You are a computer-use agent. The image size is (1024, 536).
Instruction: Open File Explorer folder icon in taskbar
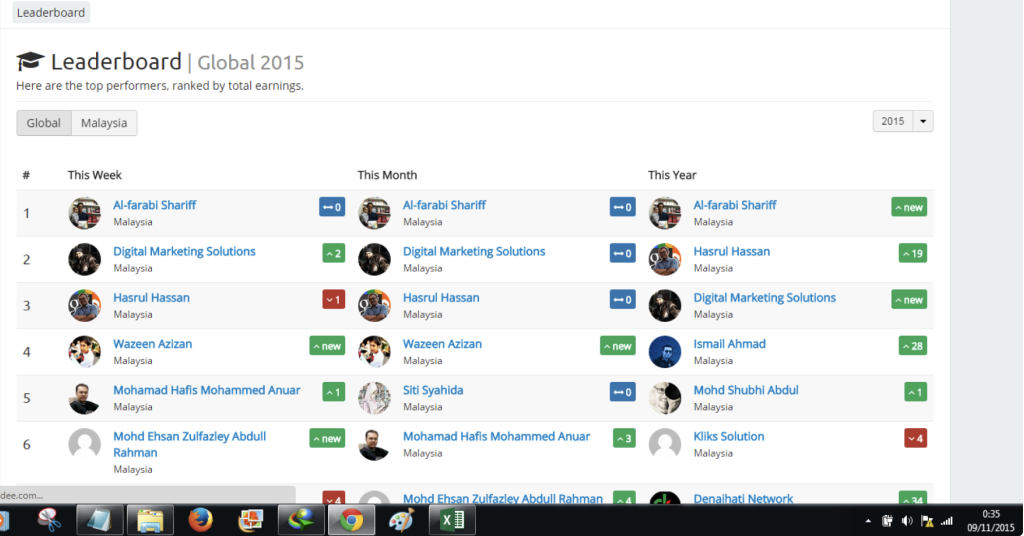pos(150,520)
